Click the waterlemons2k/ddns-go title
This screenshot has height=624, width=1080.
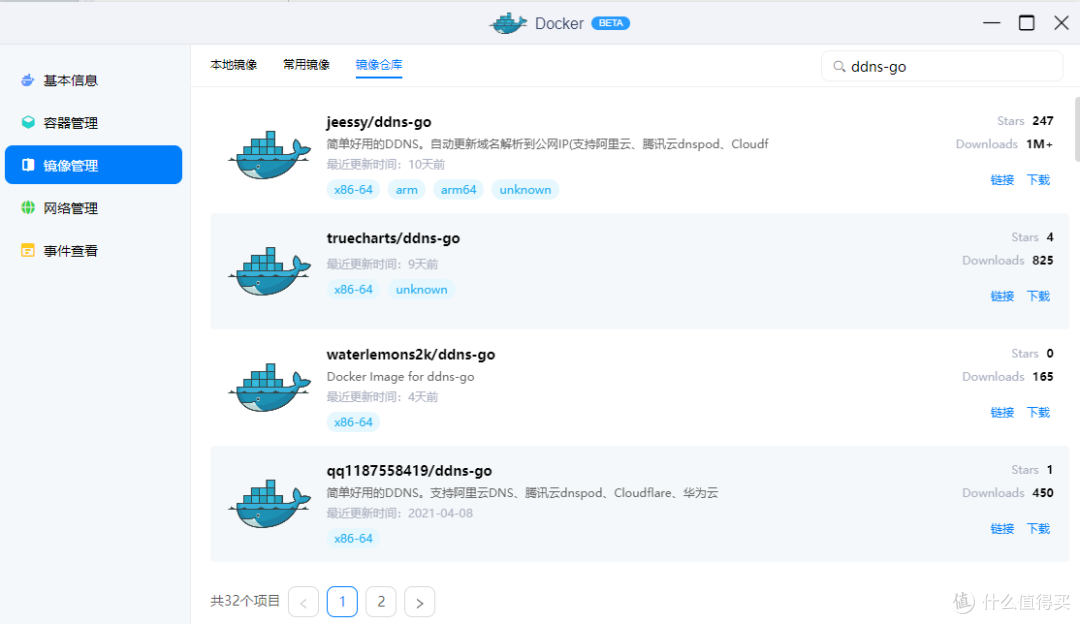tap(411, 355)
